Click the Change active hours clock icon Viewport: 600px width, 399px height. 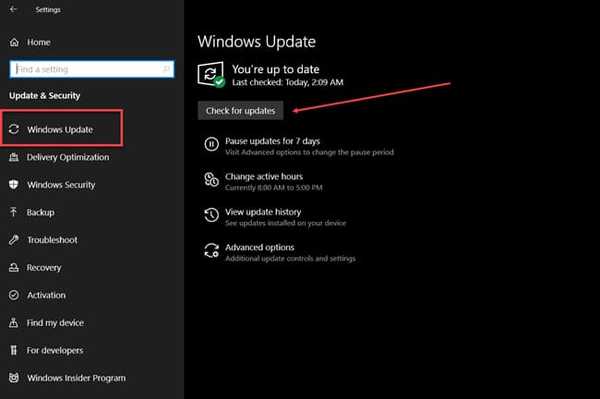[x=212, y=179]
